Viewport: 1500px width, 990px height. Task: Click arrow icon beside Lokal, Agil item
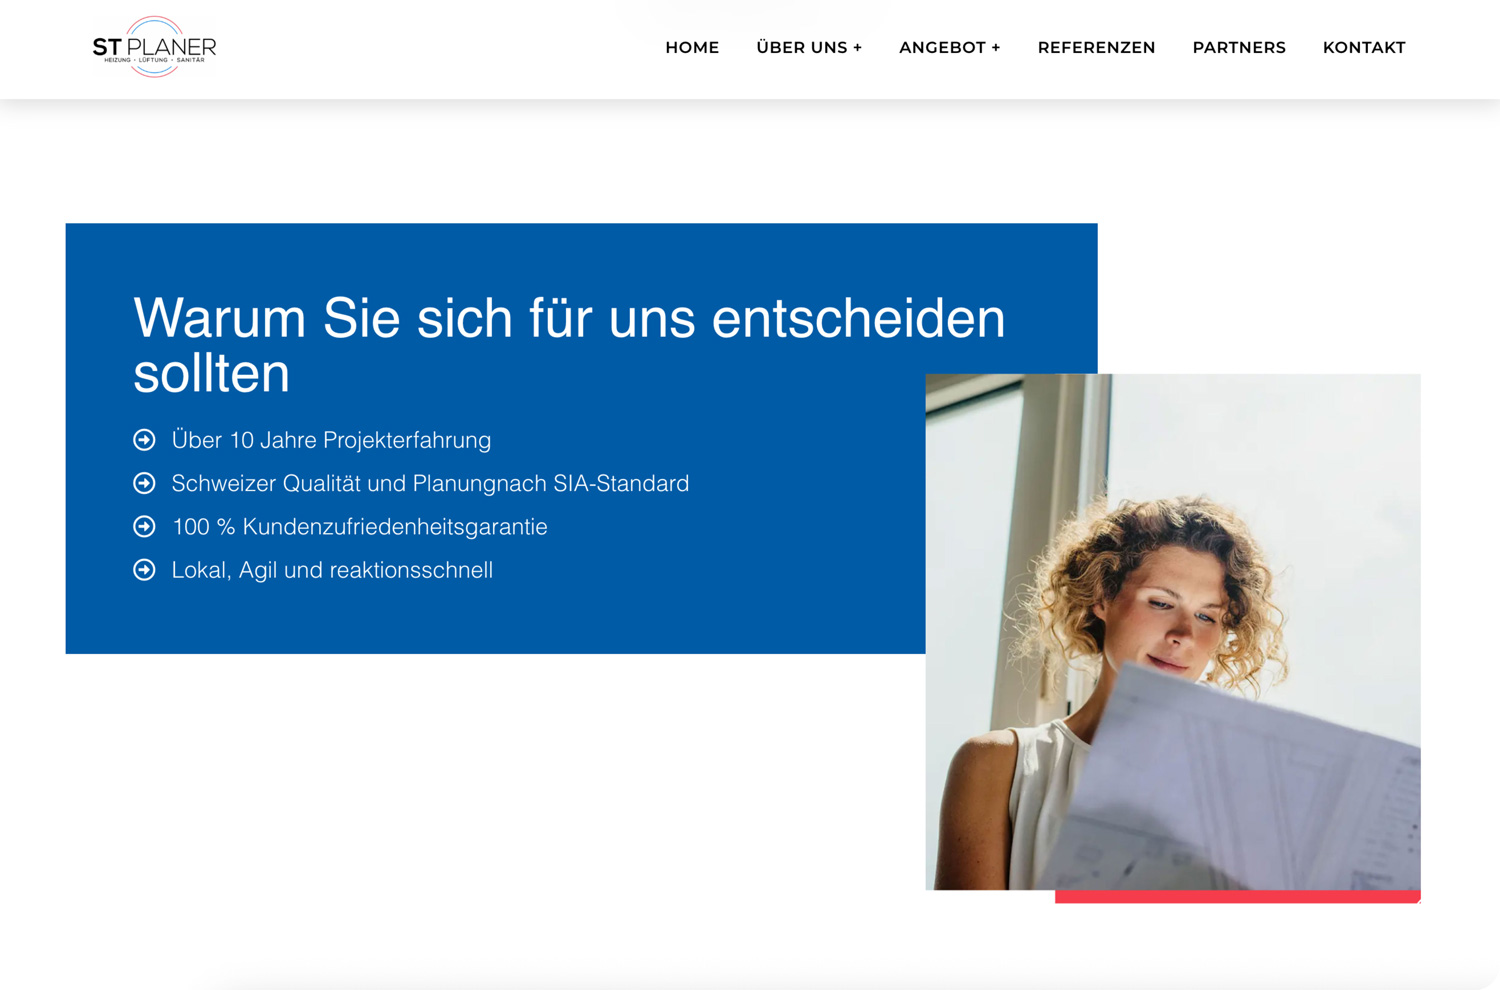pos(145,570)
